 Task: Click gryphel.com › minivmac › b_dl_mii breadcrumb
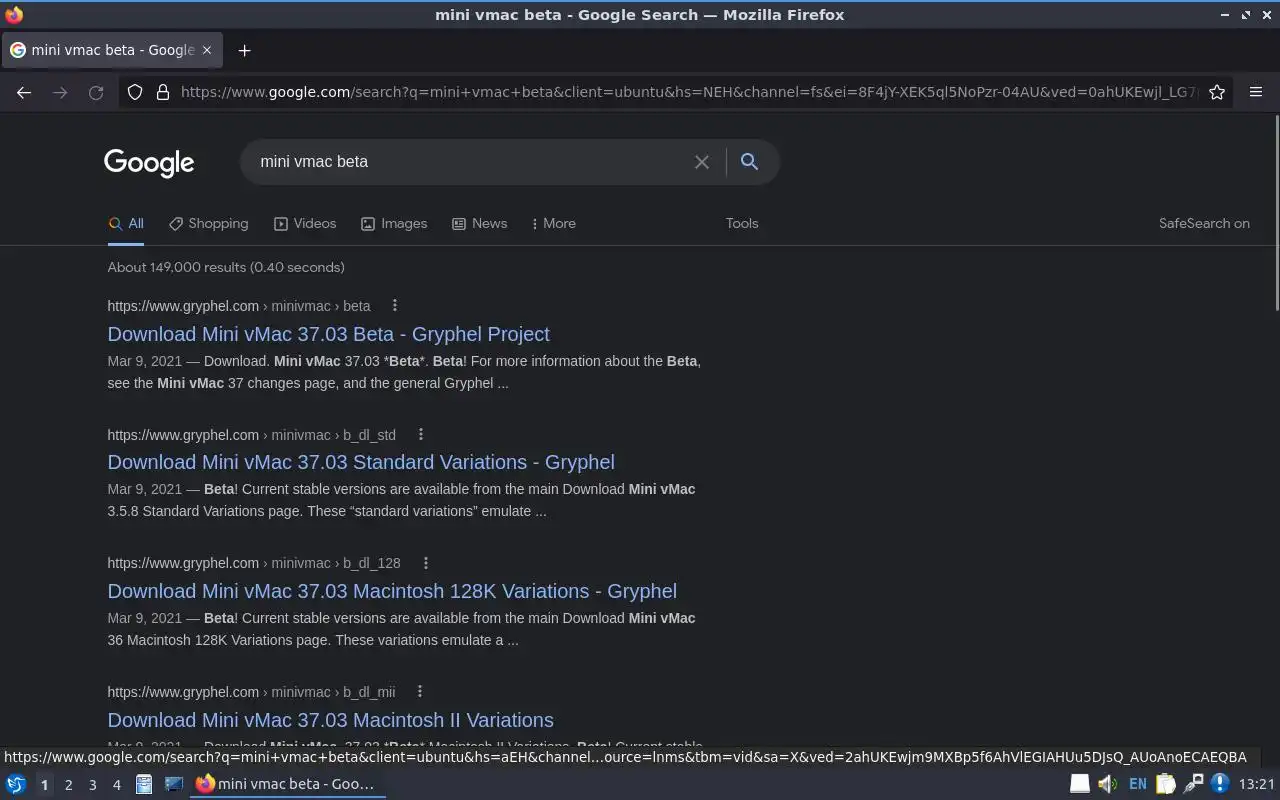[x=251, y=692]
